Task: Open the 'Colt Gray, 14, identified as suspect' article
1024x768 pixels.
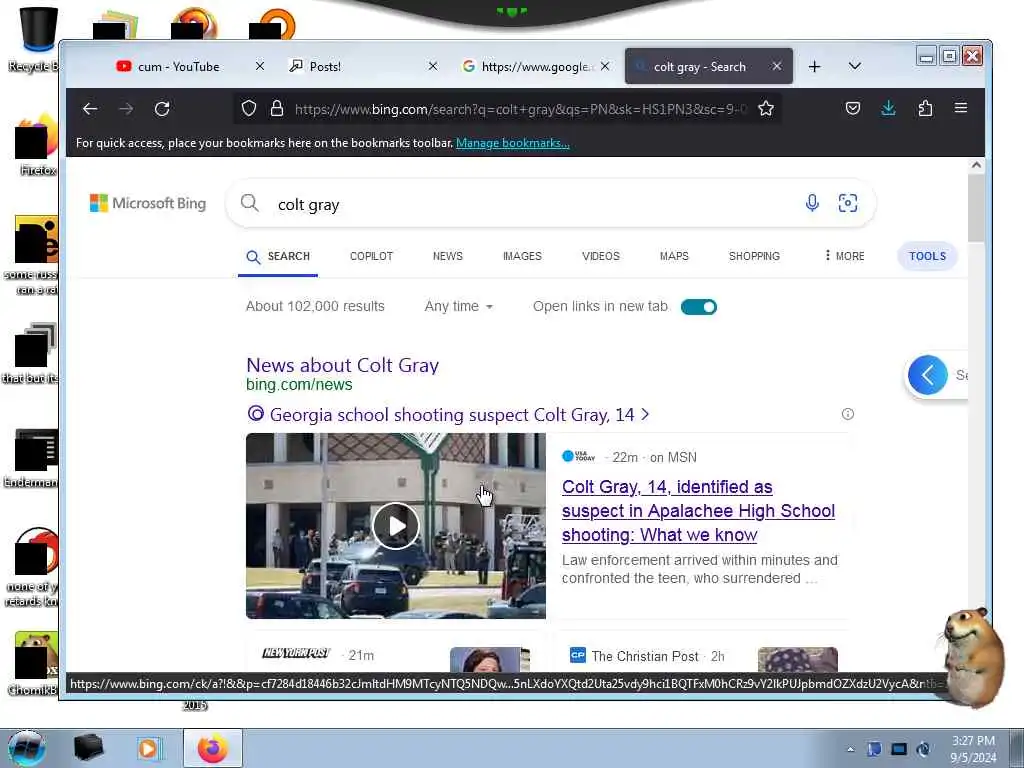Action: pos(698,511)
